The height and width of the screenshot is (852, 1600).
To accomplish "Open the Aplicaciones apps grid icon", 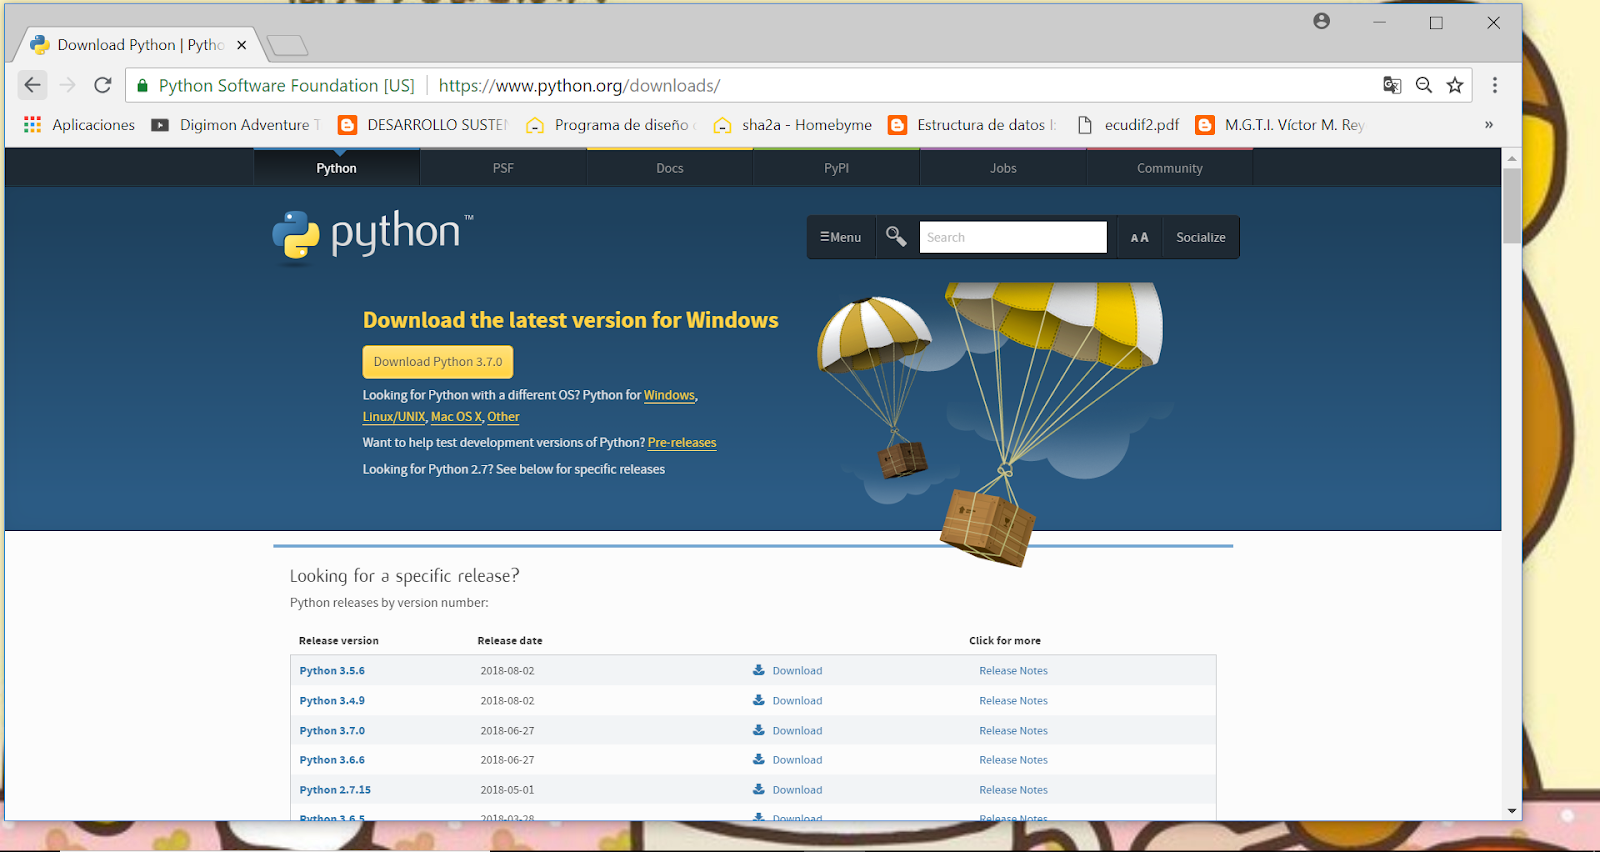I will (x=32, y=124).
